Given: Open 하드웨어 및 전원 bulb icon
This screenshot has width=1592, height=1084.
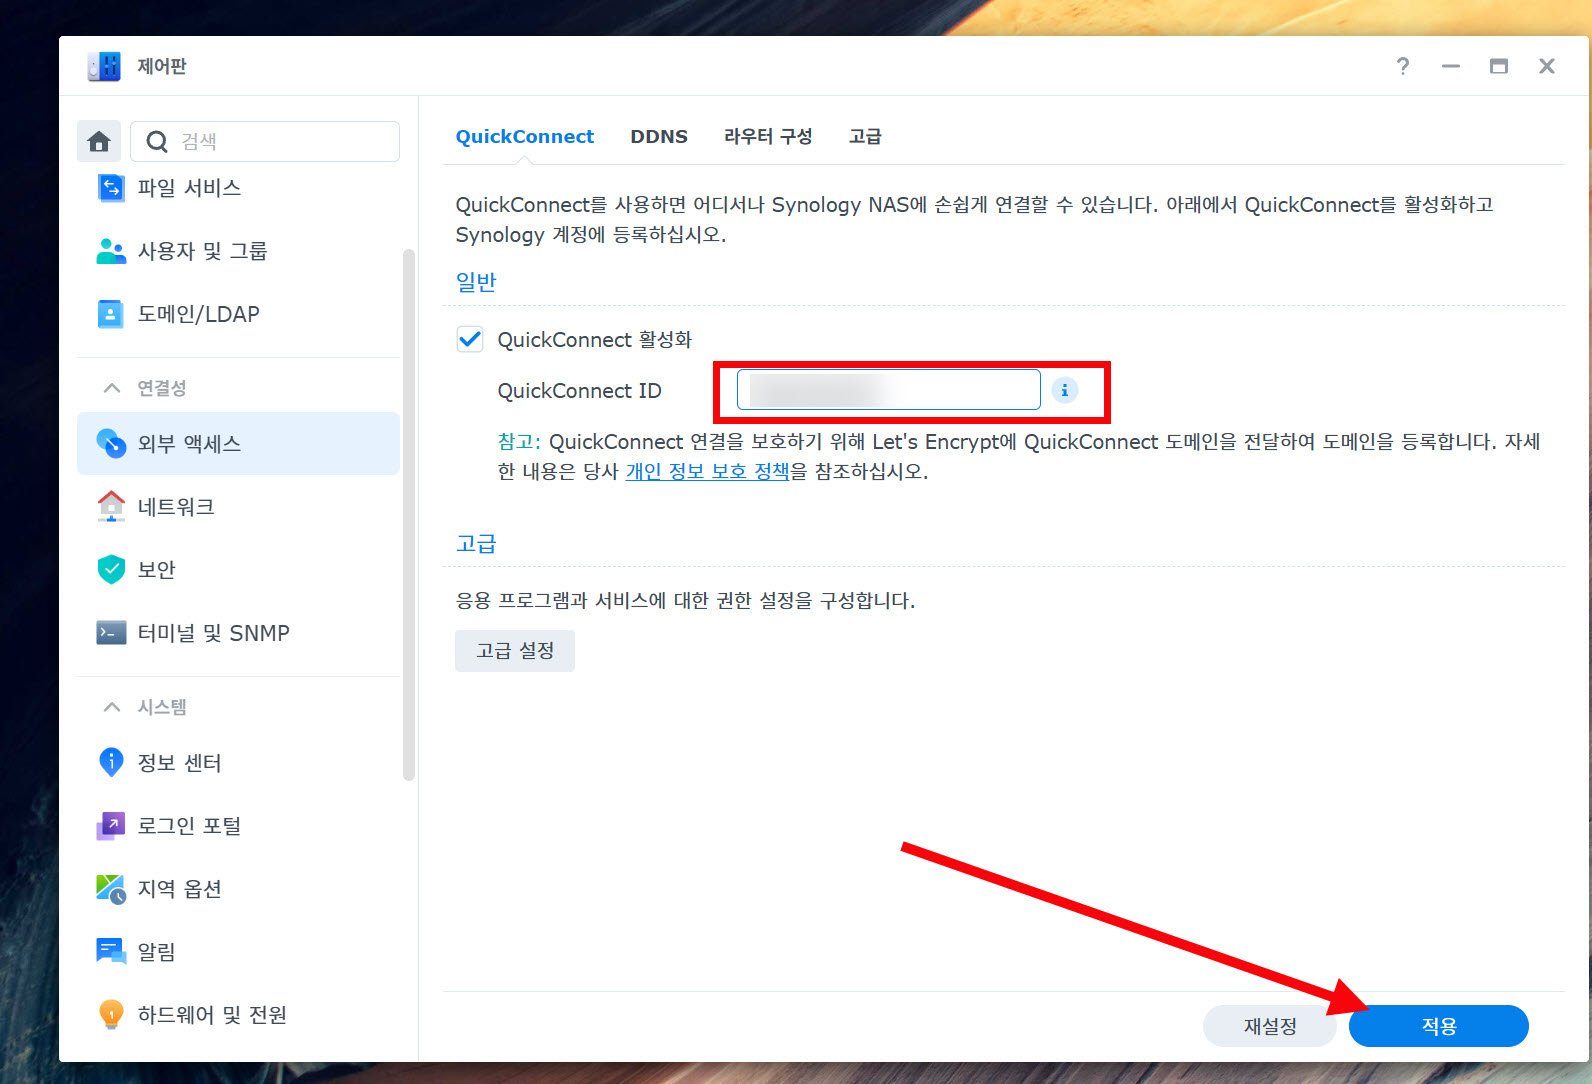Looking at the screenshot, I should [111, 1014].
